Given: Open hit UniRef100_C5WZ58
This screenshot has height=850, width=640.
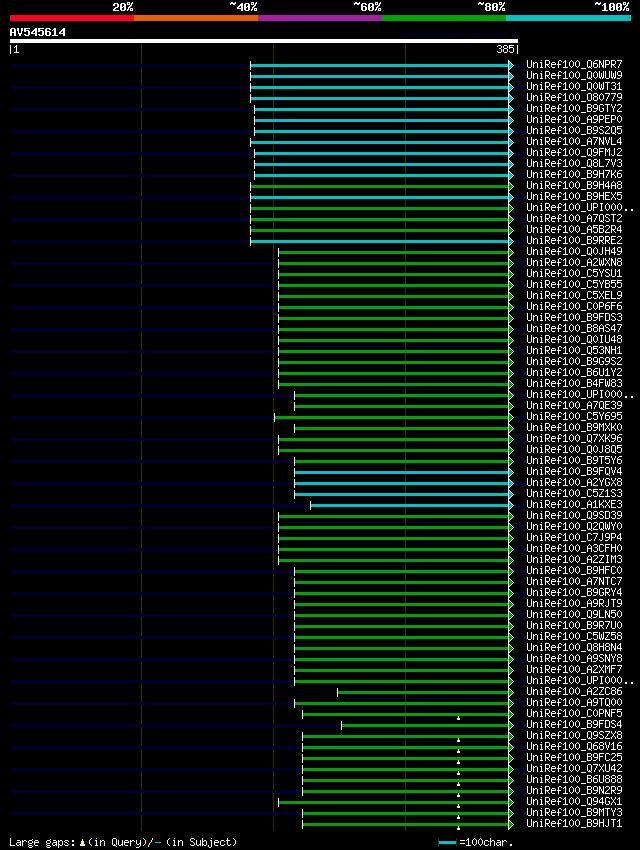Looking at the screenshot, I should (574, 636).
